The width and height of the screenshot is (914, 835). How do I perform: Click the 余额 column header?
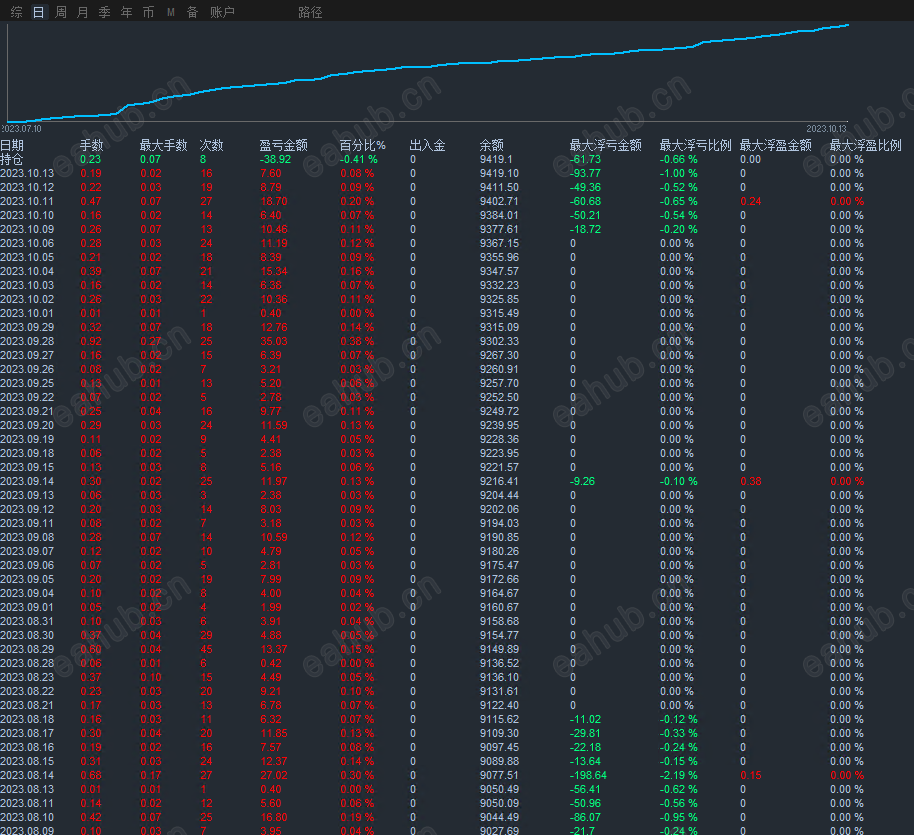pyautogui.click(x=491, y=145)
